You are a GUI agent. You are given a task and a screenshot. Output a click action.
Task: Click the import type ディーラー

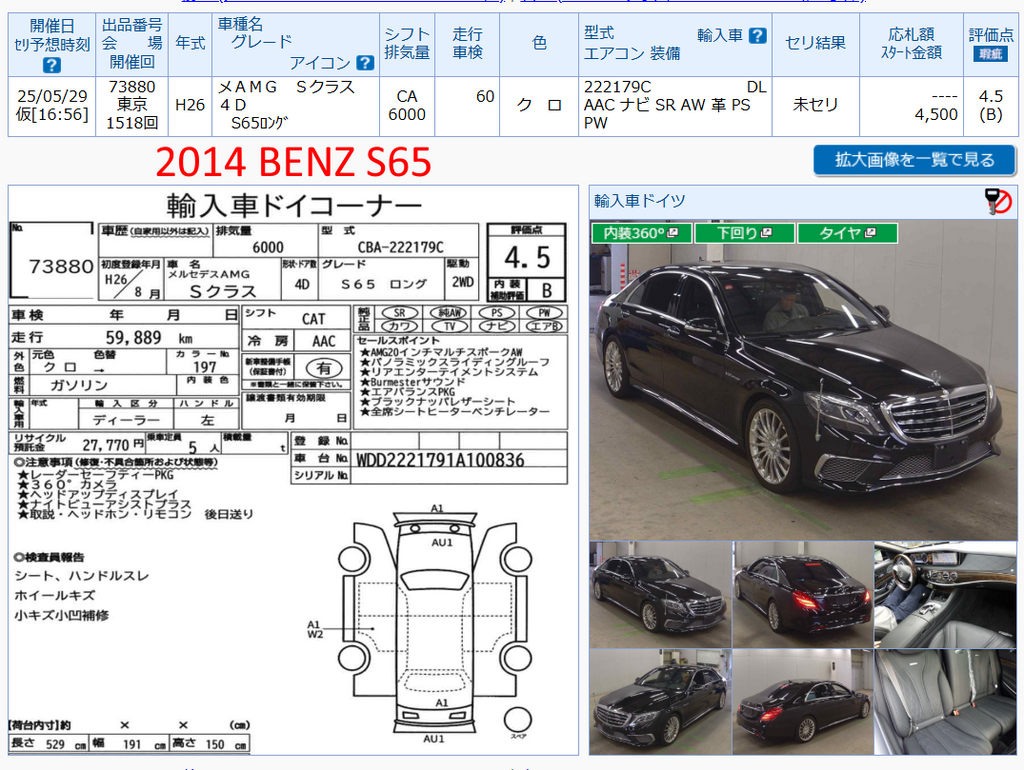pyautogui.click(x=126, y=420)
